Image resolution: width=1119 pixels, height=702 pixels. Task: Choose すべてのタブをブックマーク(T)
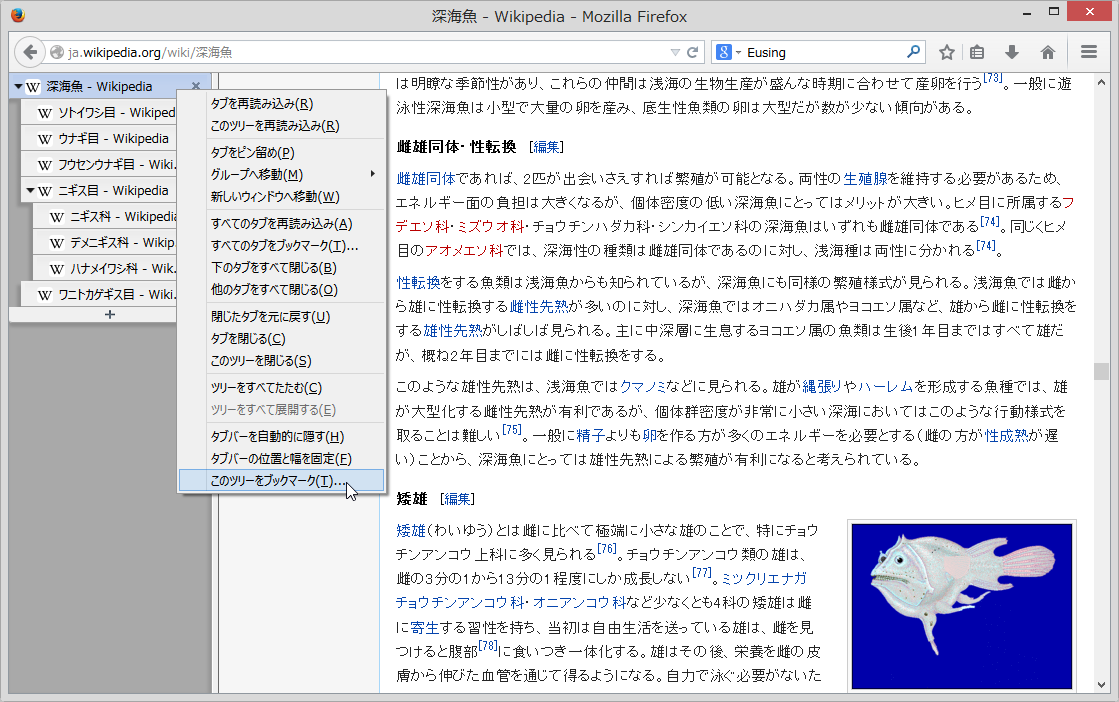click(281, 245)
